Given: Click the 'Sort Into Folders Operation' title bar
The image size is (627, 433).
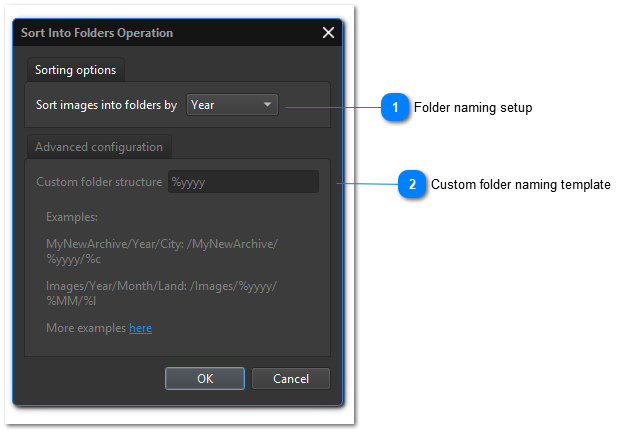Looking at the screenshot, I should 97,33.
